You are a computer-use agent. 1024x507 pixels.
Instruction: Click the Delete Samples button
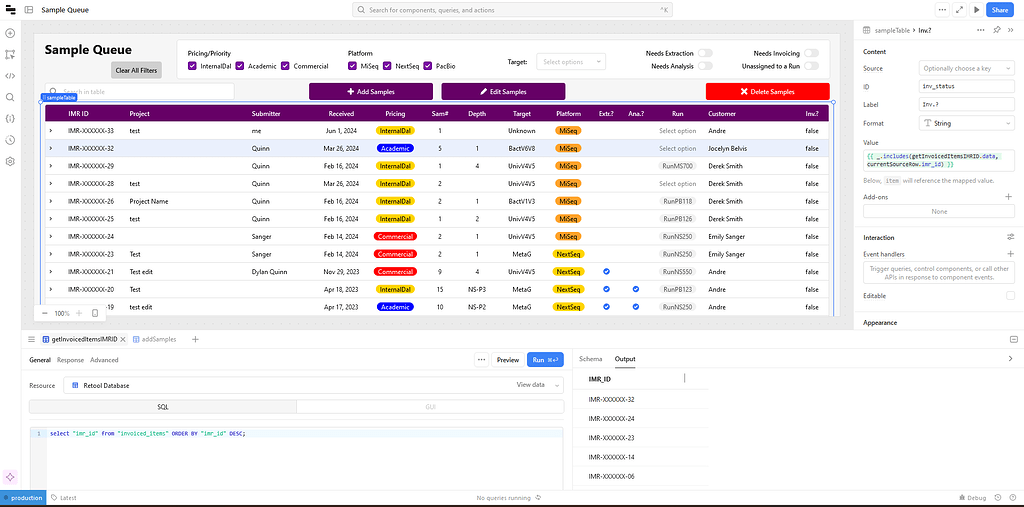pyautogui.click(x=767, y=91)
